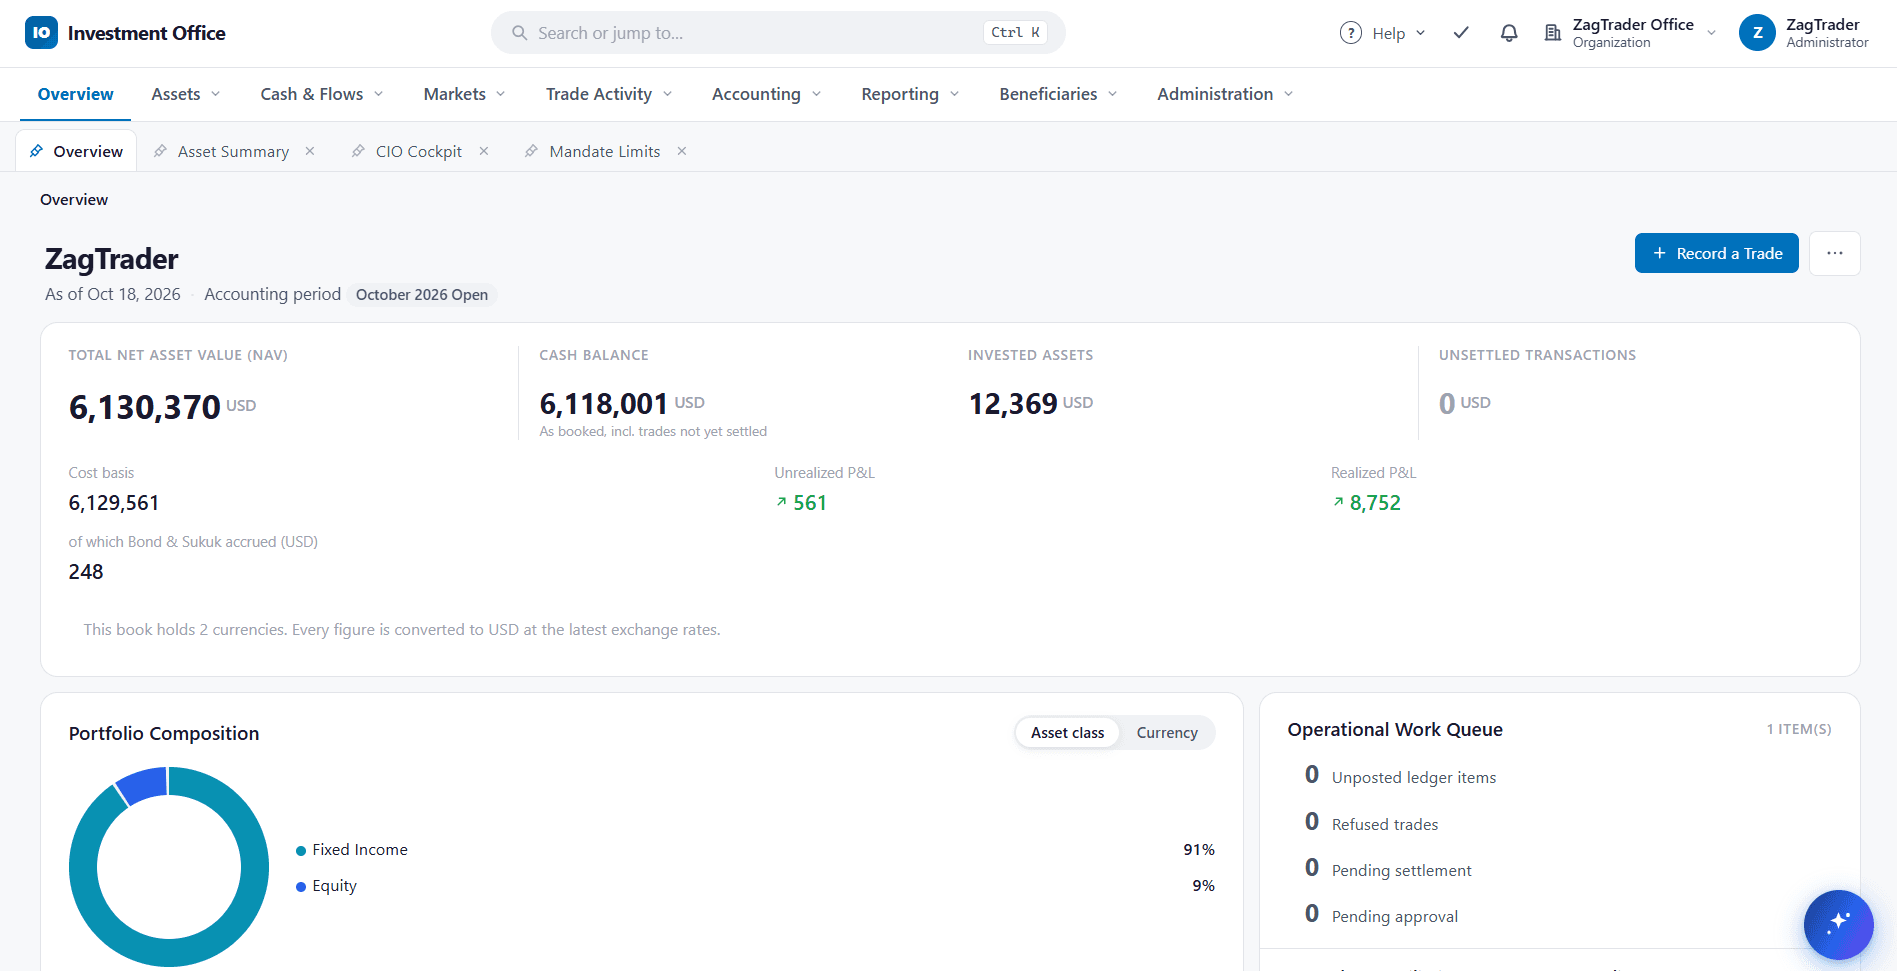Image resolution: width=1897 pixels, height=971 pixels.
Task: Close the Mandate Limits tab
Action: (x=682, y=151)
